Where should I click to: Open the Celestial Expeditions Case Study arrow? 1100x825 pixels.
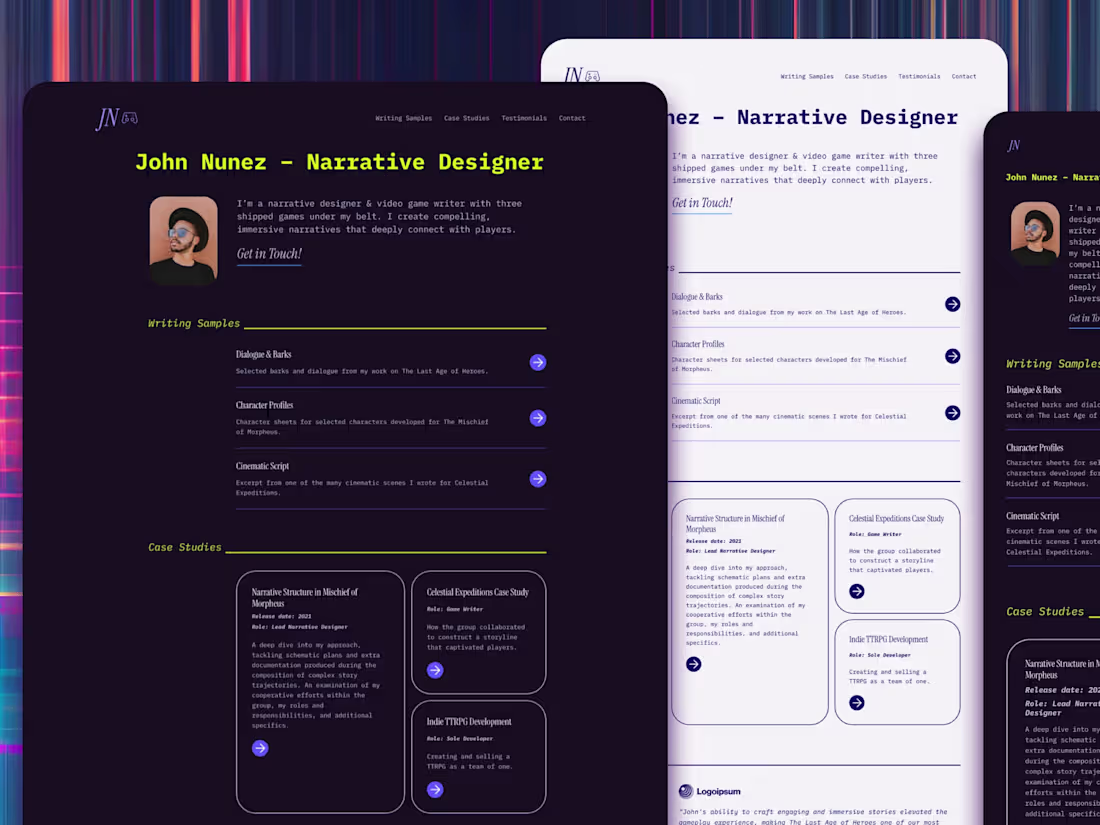coord(434,670)
